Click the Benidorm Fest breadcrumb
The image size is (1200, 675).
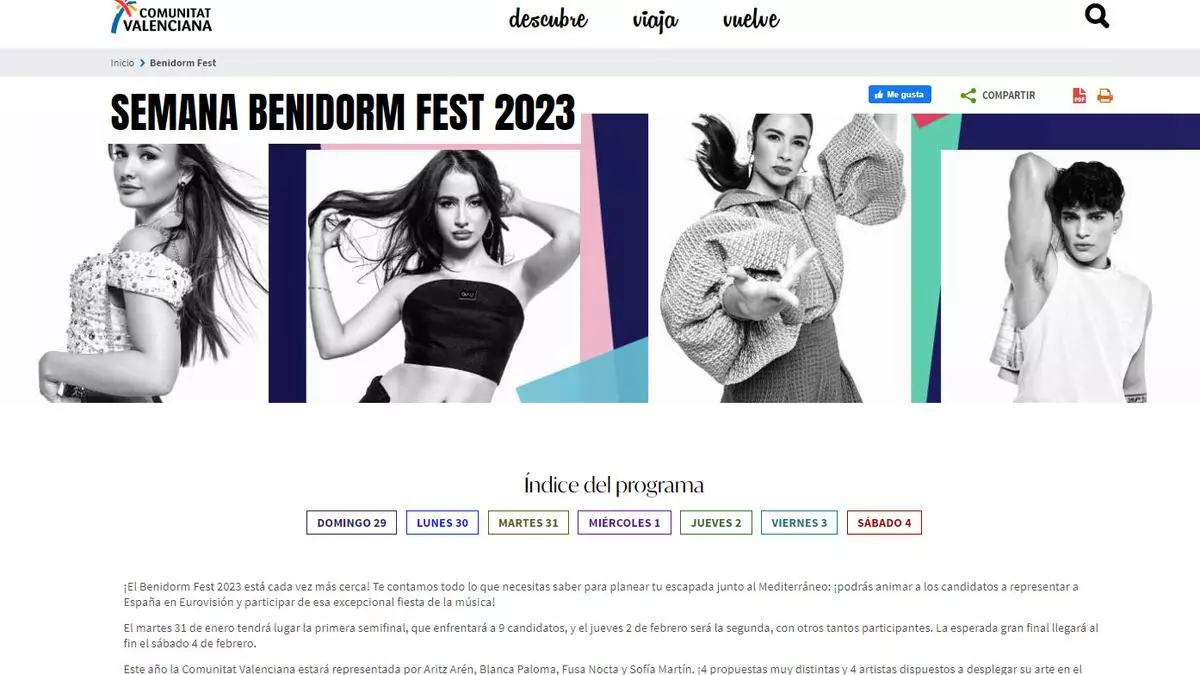(x=183, y=63)
